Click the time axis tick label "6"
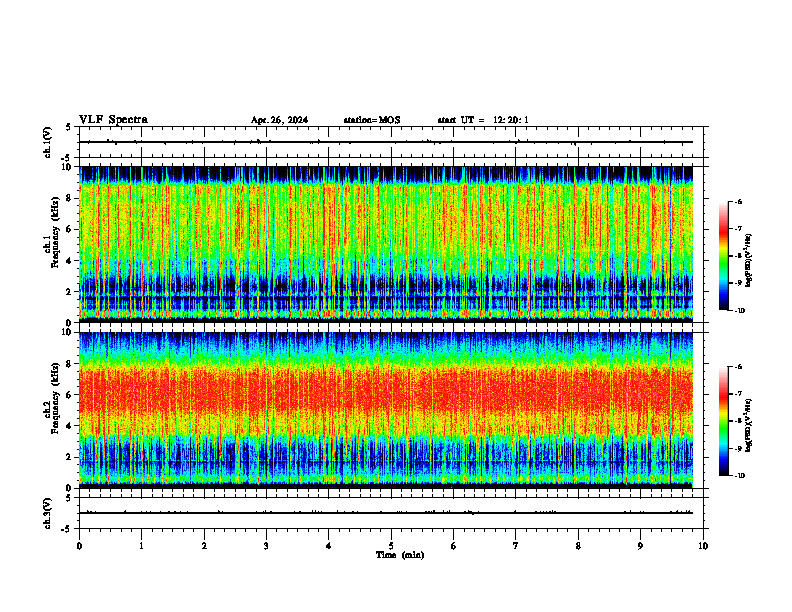This screenshot has height=612, width=792. click(x=454, y=546)
